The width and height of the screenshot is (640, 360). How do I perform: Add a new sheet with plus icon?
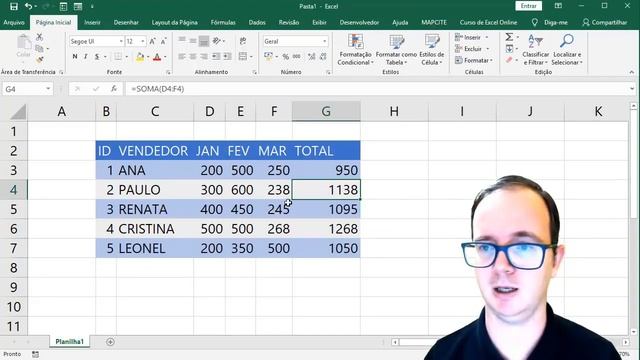110,342
